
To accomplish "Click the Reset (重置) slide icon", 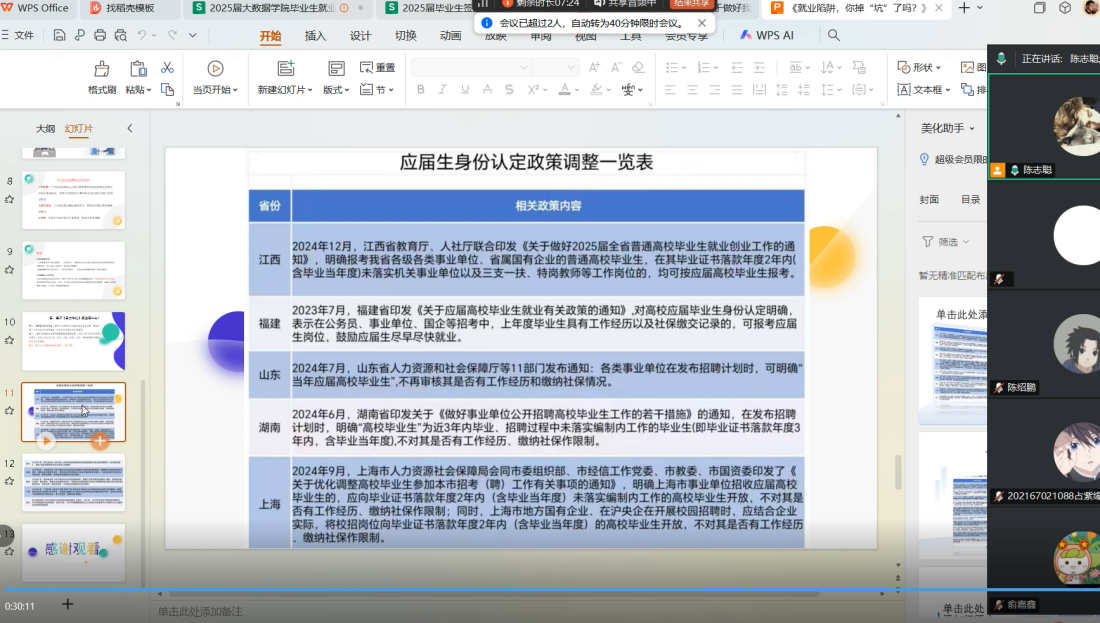I will [376, 67].
